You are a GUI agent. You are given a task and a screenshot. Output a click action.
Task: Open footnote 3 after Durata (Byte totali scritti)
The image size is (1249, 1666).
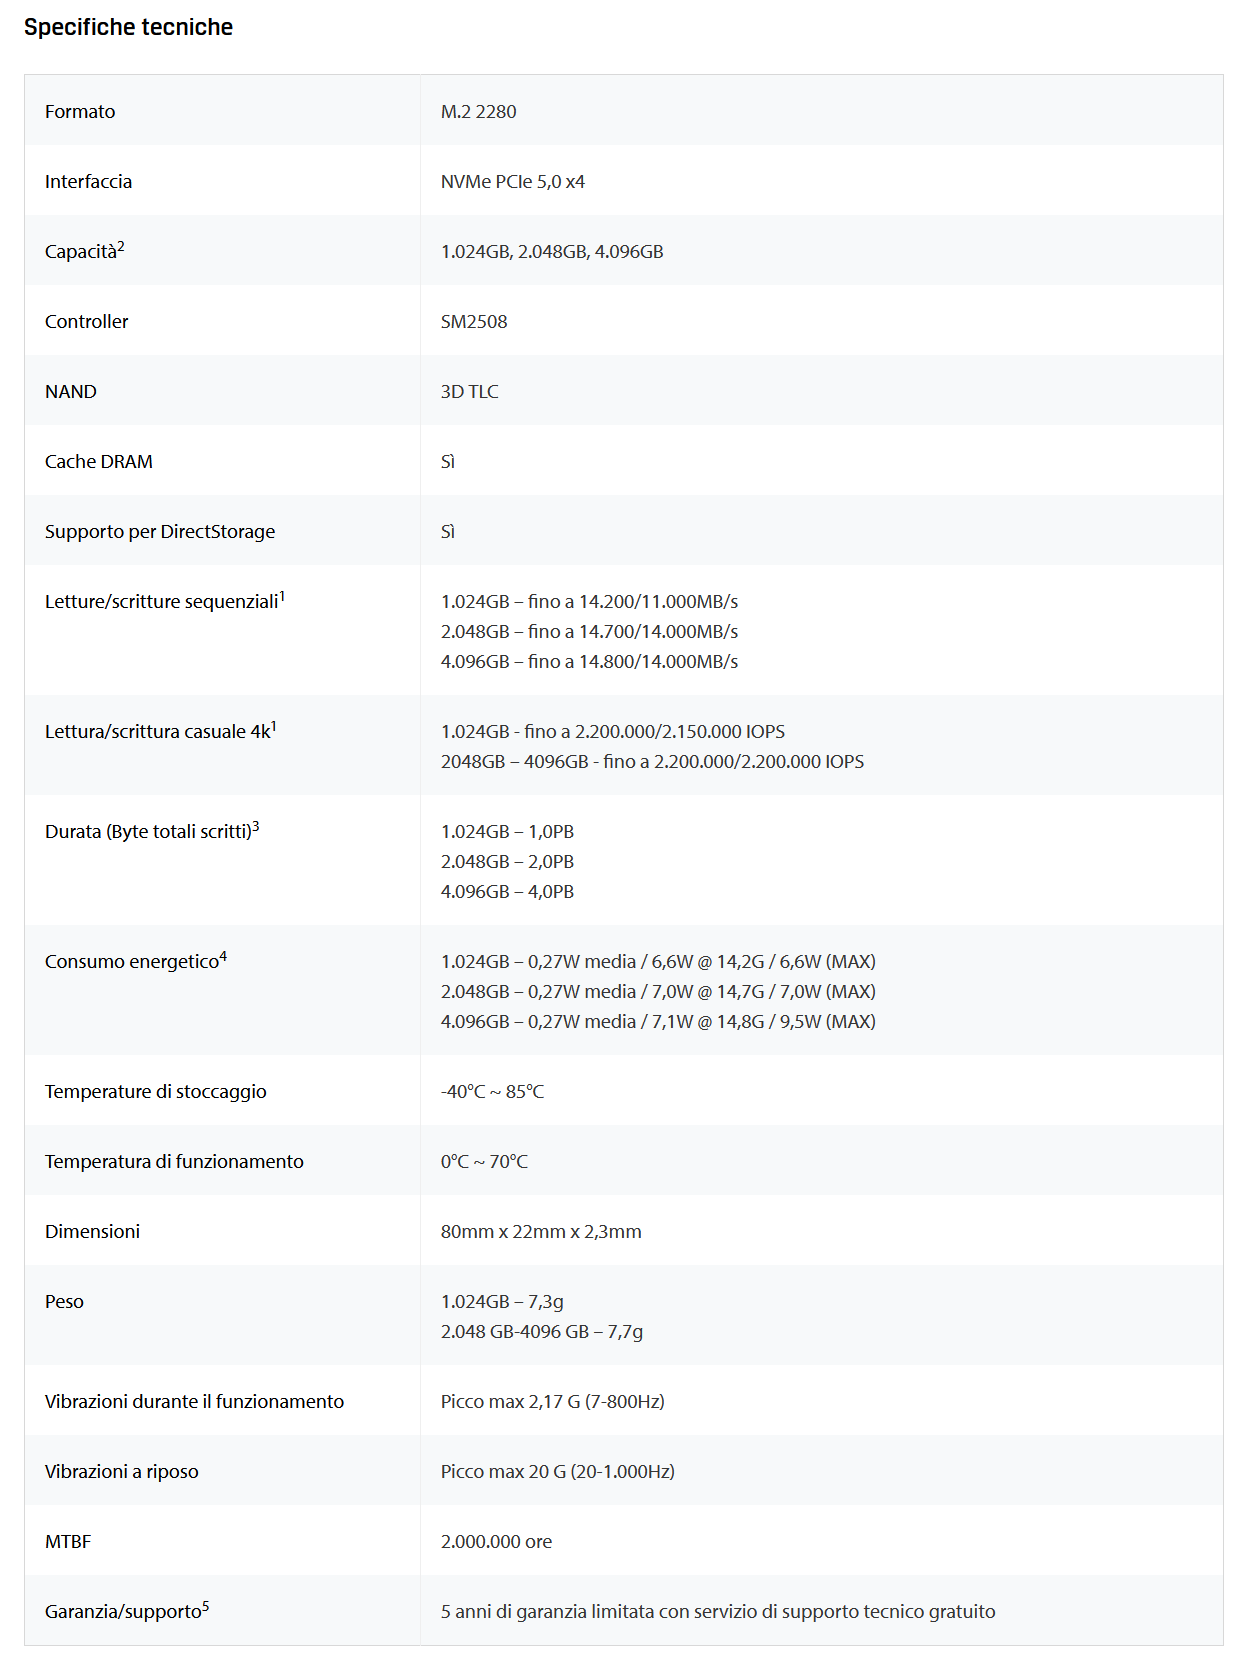256,826
